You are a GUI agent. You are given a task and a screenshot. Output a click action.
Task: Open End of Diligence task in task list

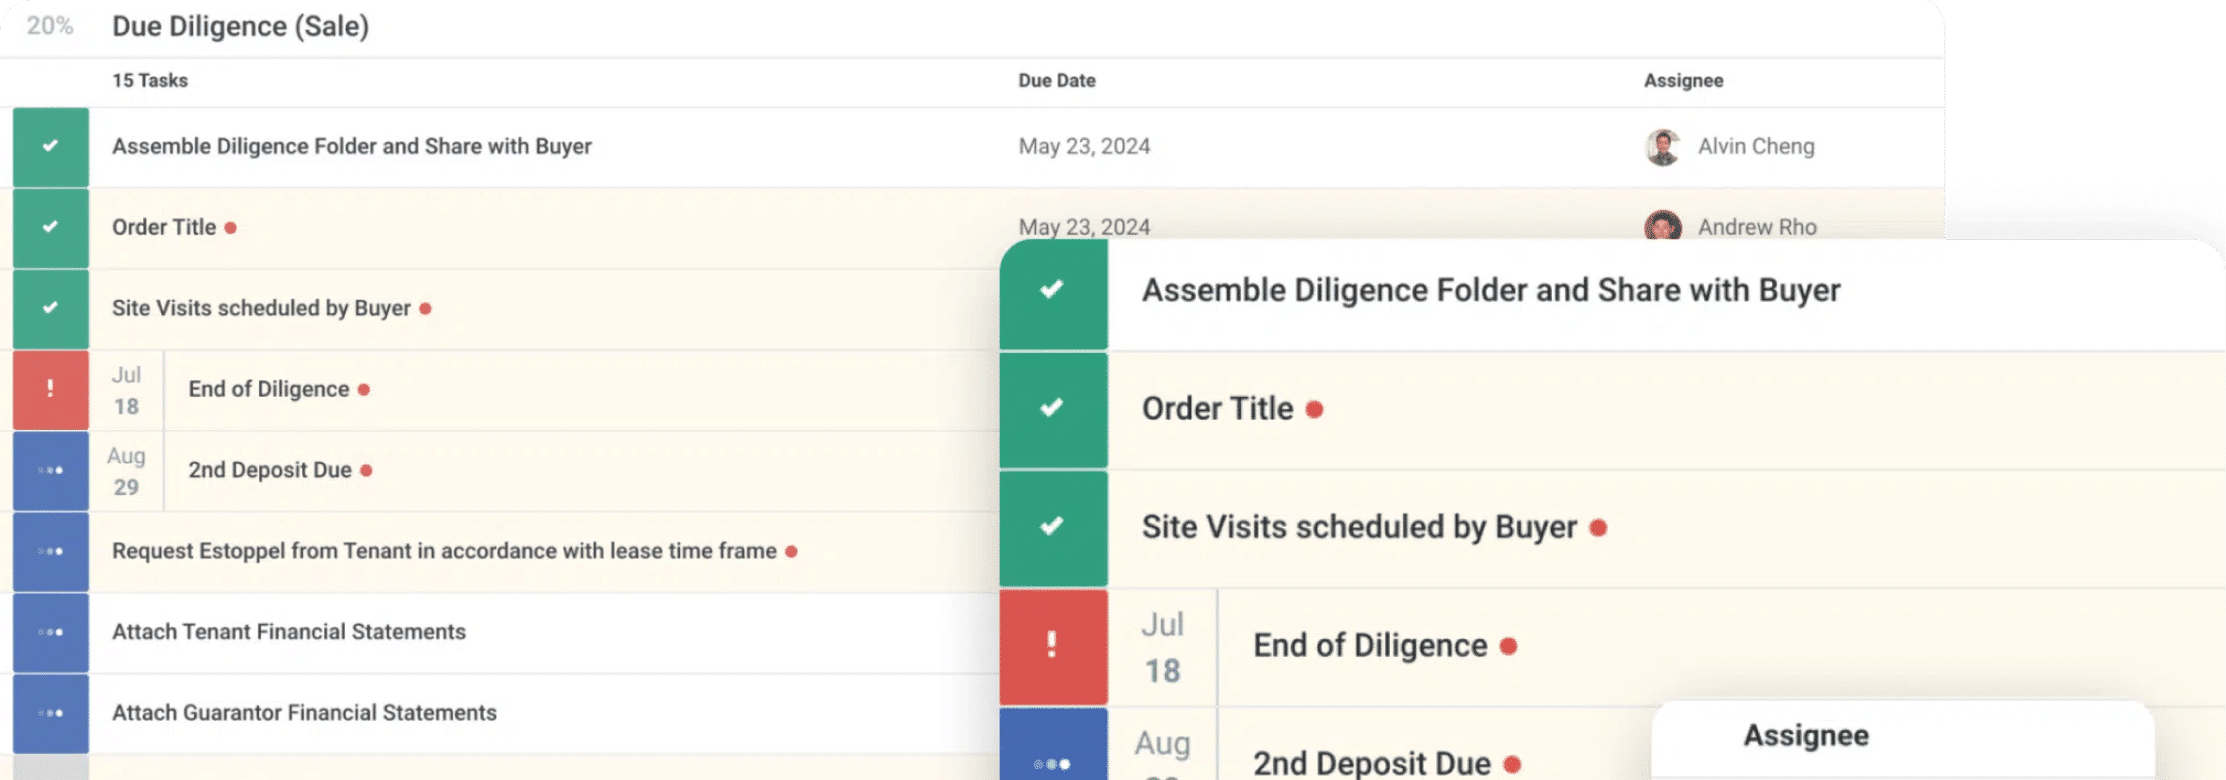pyautogui.click(x=269, y=390)
